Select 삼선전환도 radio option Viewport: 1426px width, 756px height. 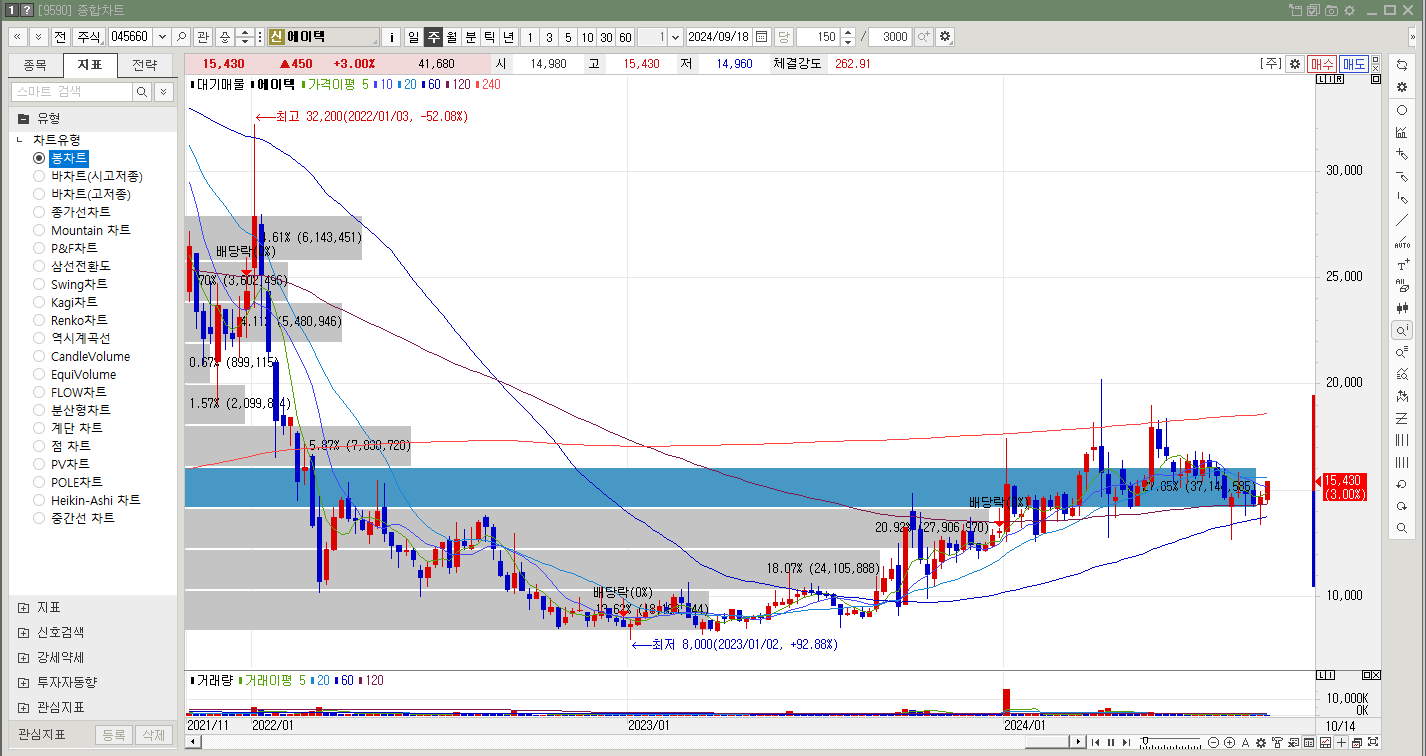[39, 266]
